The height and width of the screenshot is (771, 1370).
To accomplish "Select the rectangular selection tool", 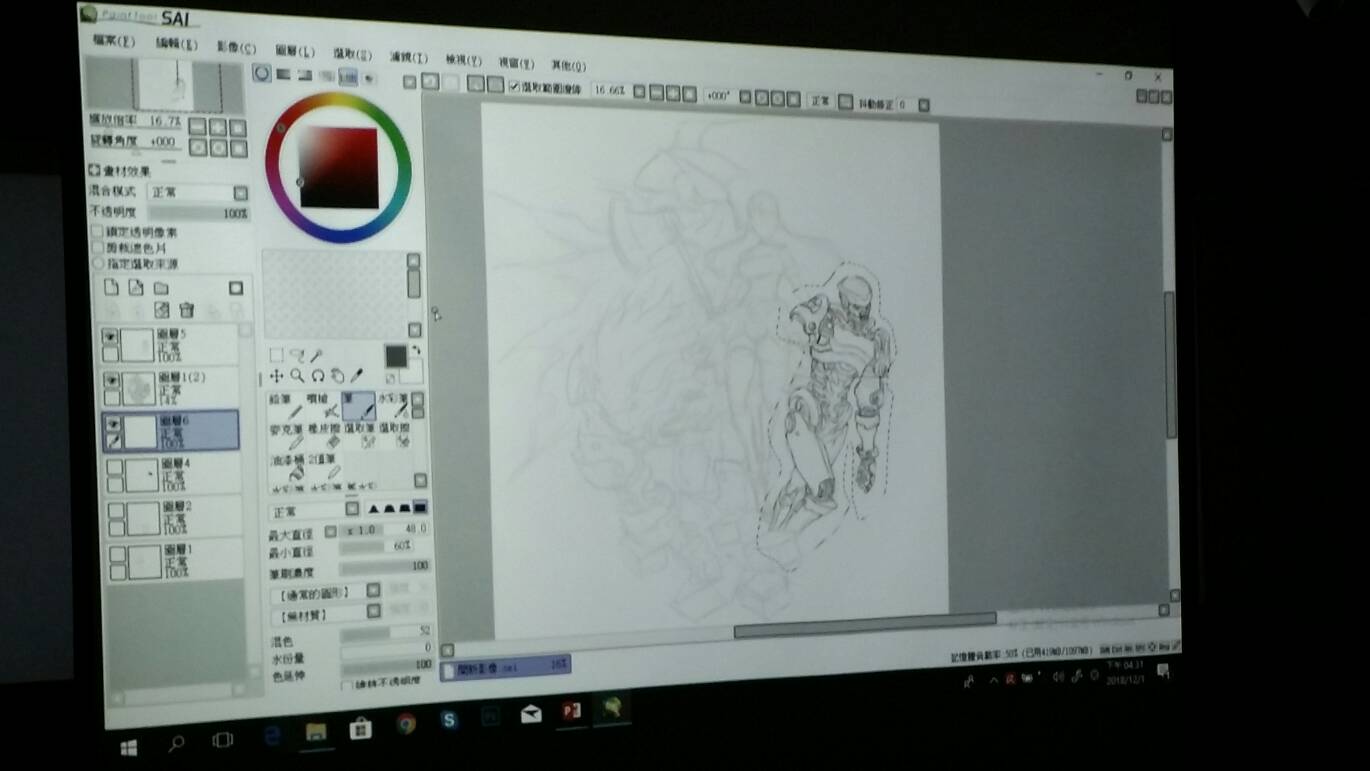I will click(277, 354).
